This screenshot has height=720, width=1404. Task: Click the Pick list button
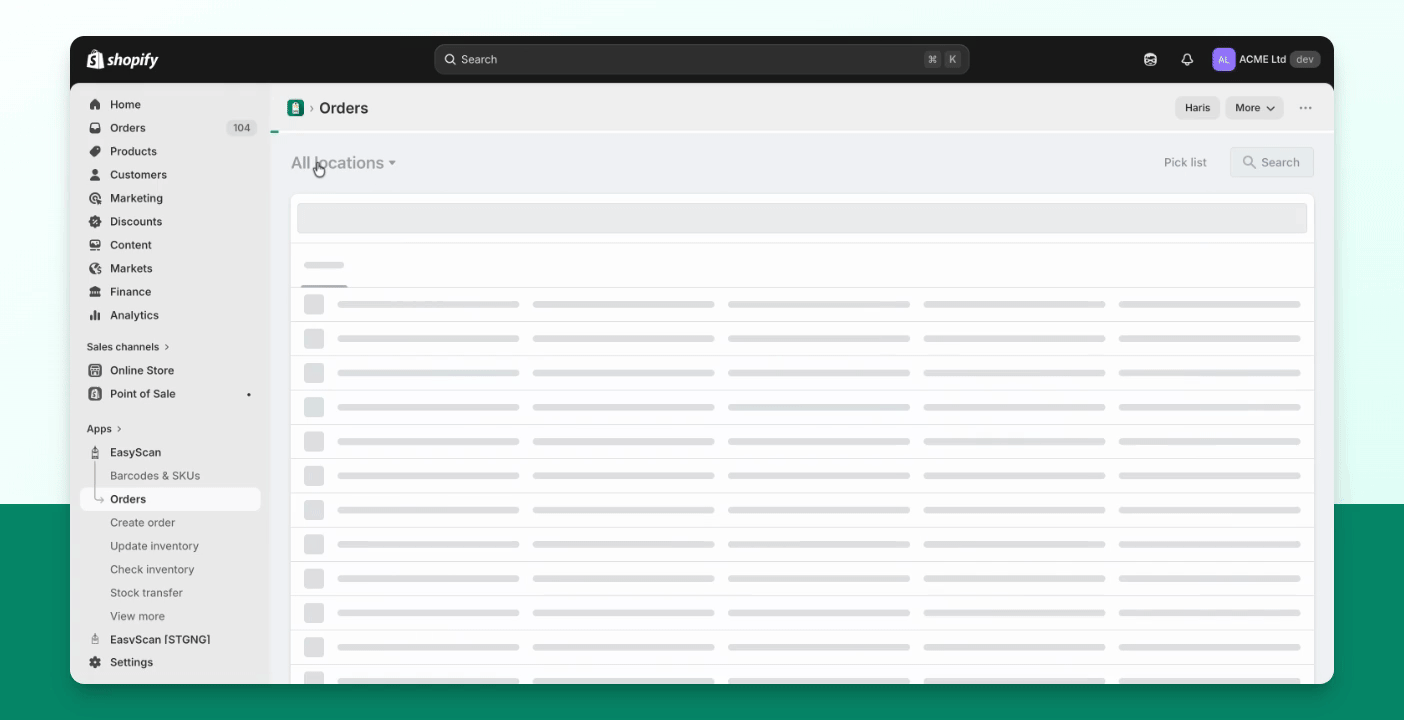pyautogui.click(x=1185, y=162)
